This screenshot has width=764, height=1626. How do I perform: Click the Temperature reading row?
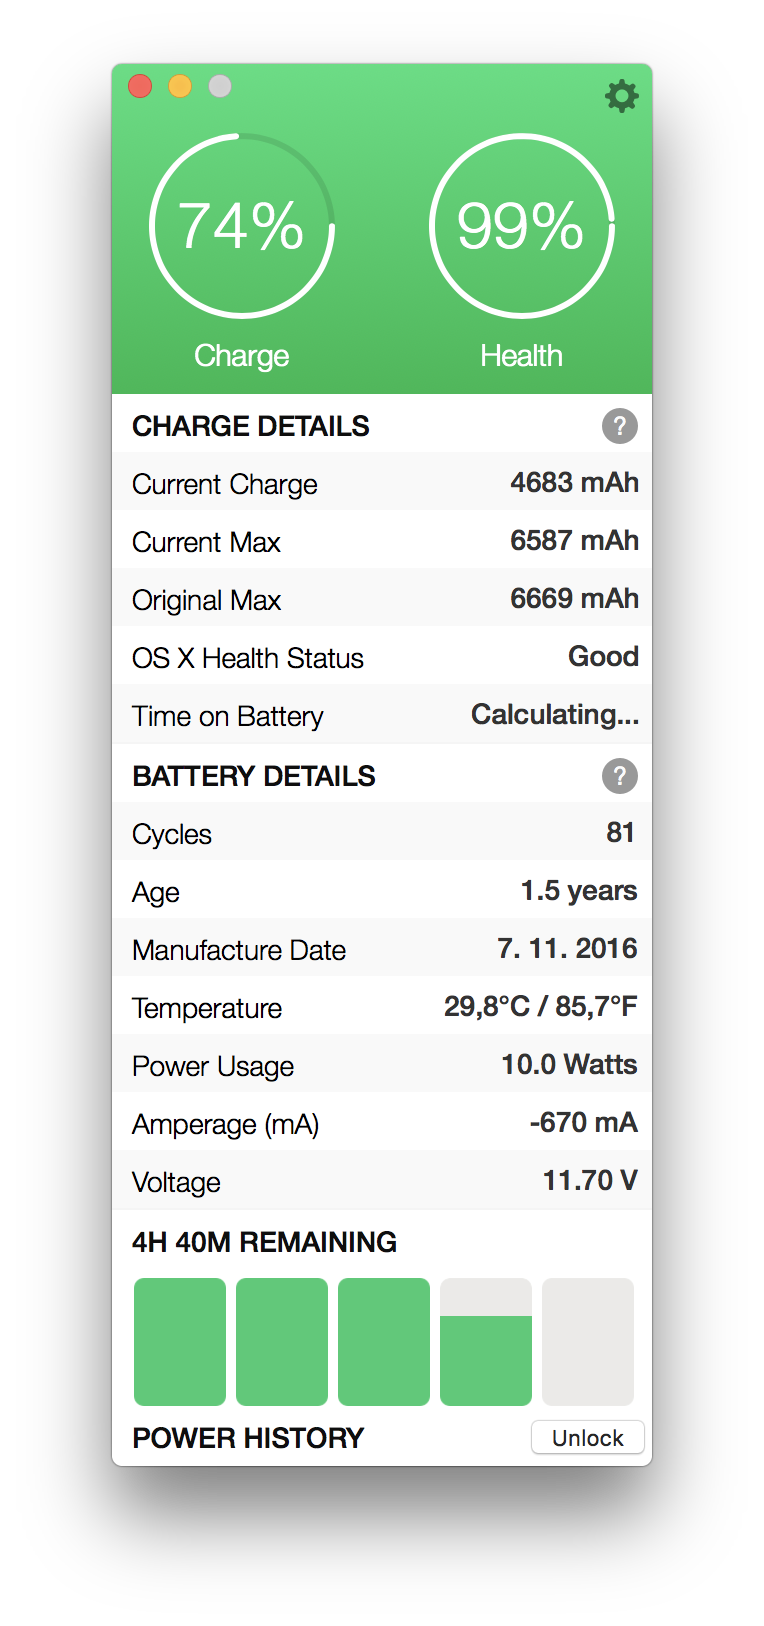pos(382,1007)
